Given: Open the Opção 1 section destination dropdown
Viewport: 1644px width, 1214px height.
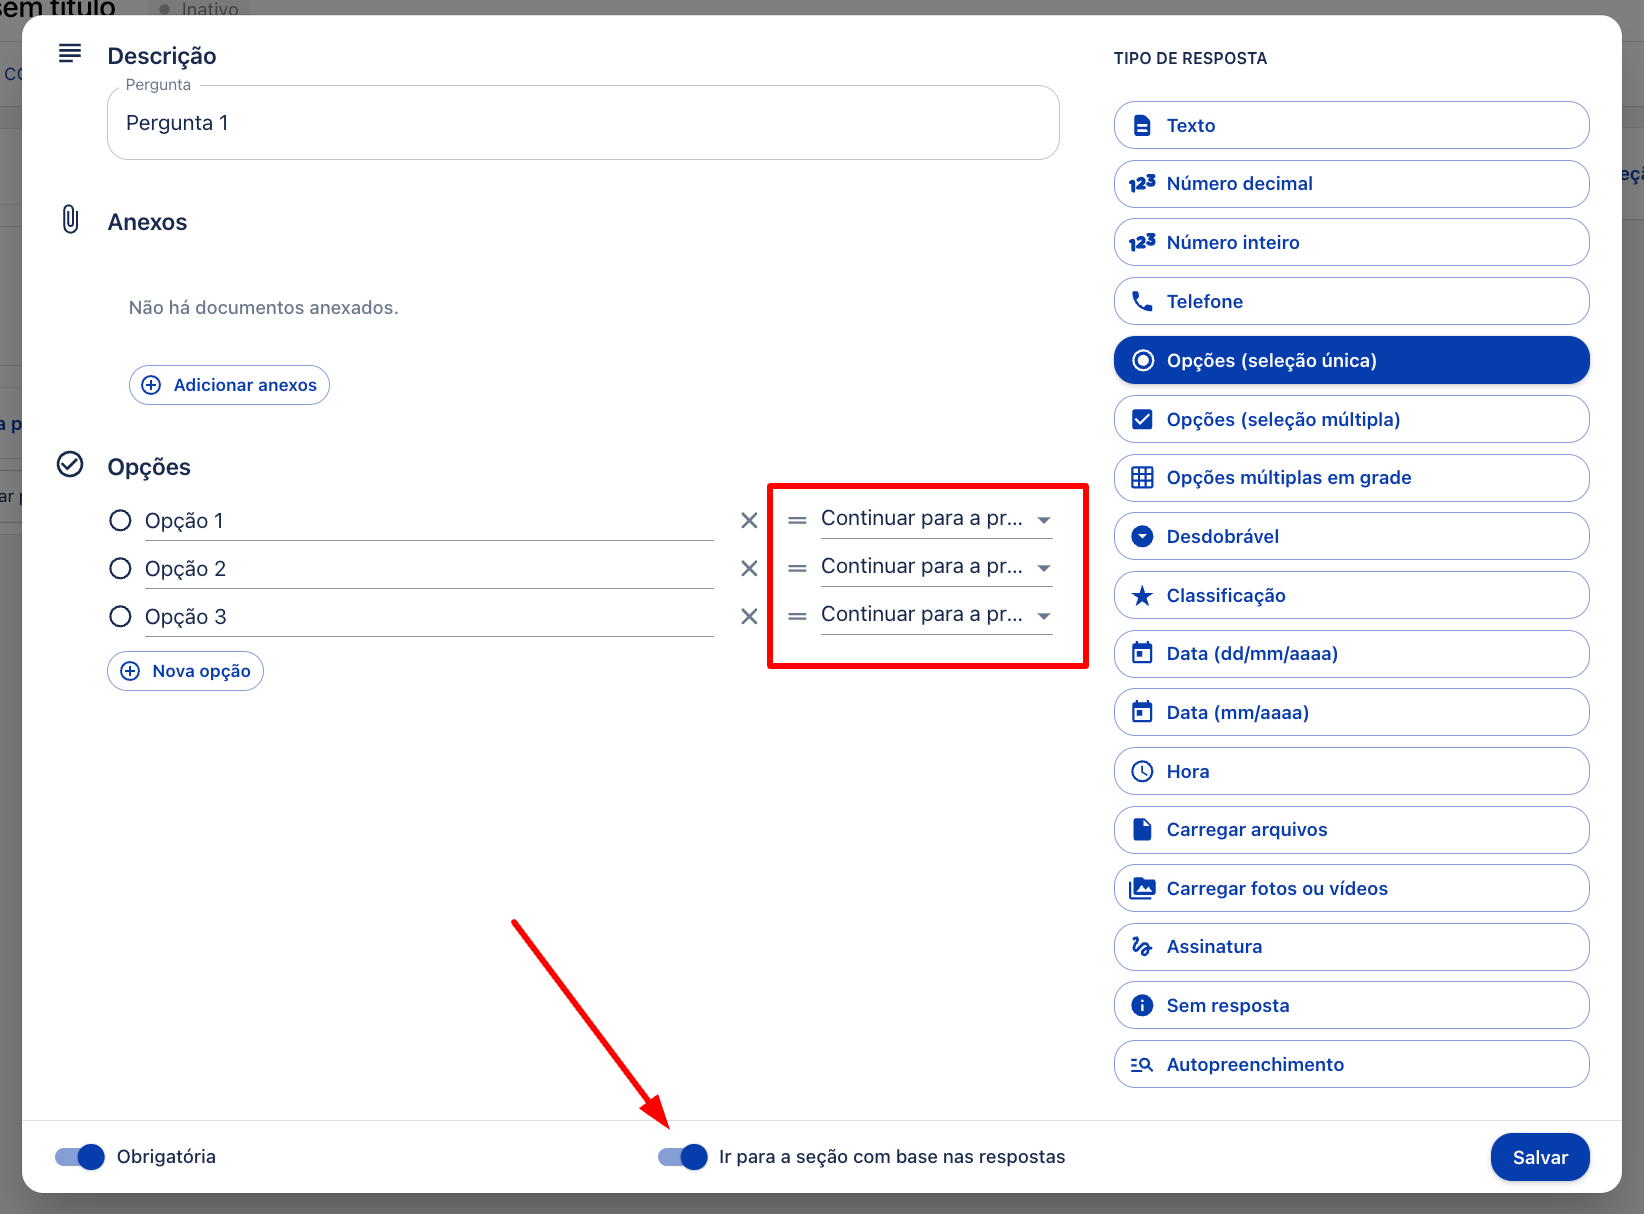Looking at the screenshot, I should [935, 519].
